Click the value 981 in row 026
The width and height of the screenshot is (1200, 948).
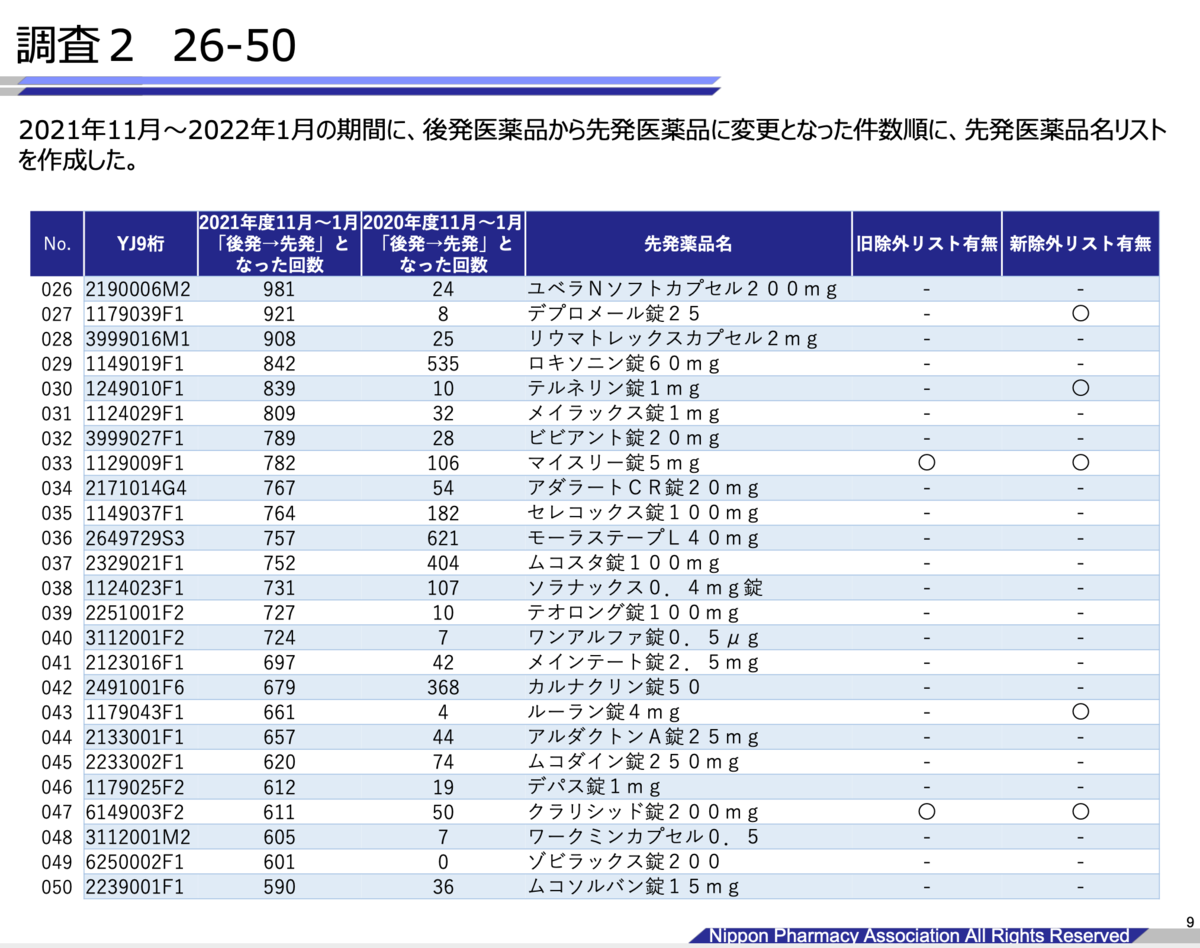[279, 289]
